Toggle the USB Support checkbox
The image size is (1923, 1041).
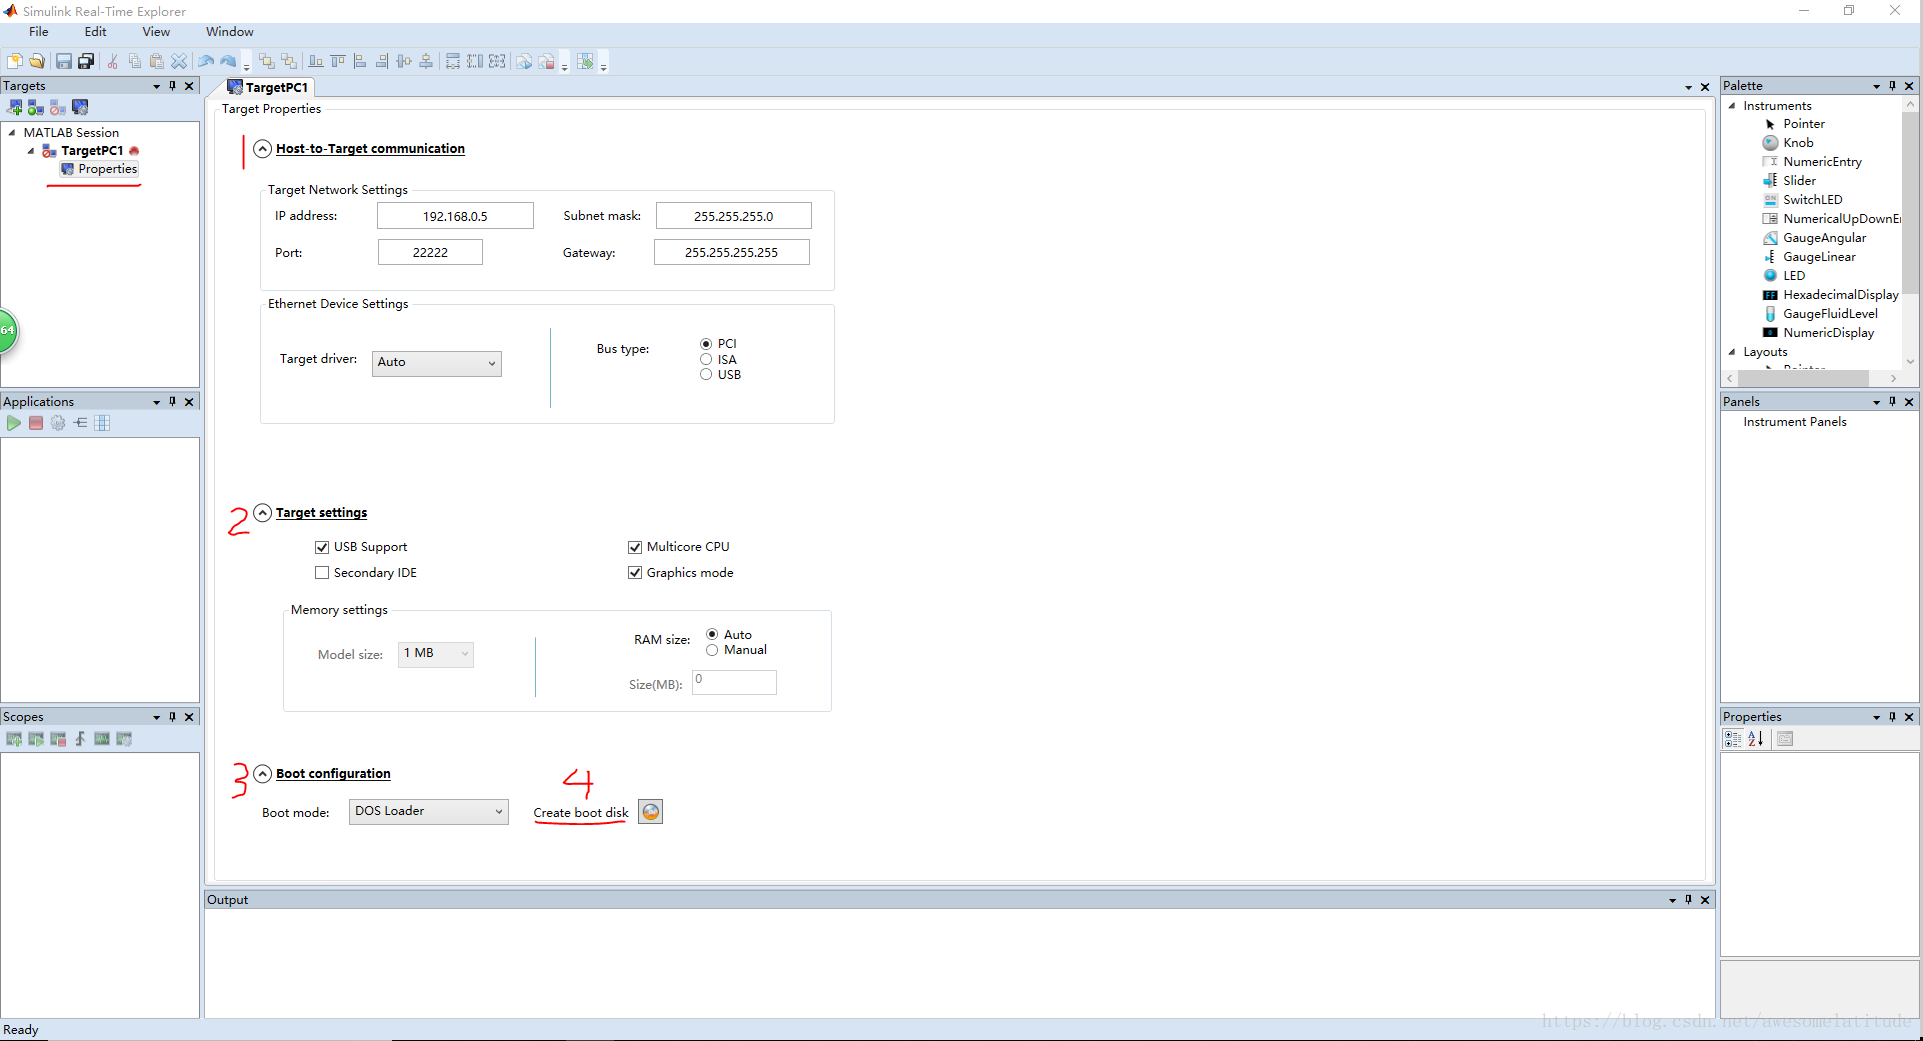pos(322,547)
